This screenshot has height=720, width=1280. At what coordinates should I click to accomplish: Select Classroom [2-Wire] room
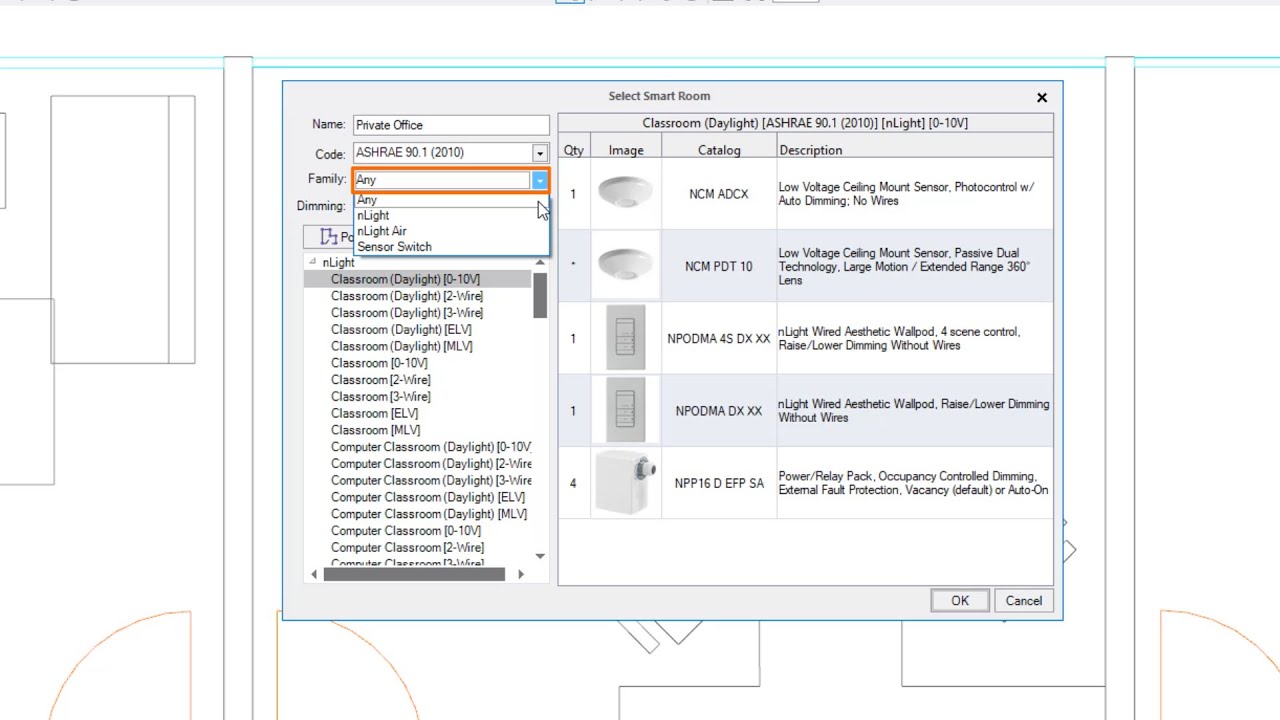pyautogui.click(x=381, y=380)
